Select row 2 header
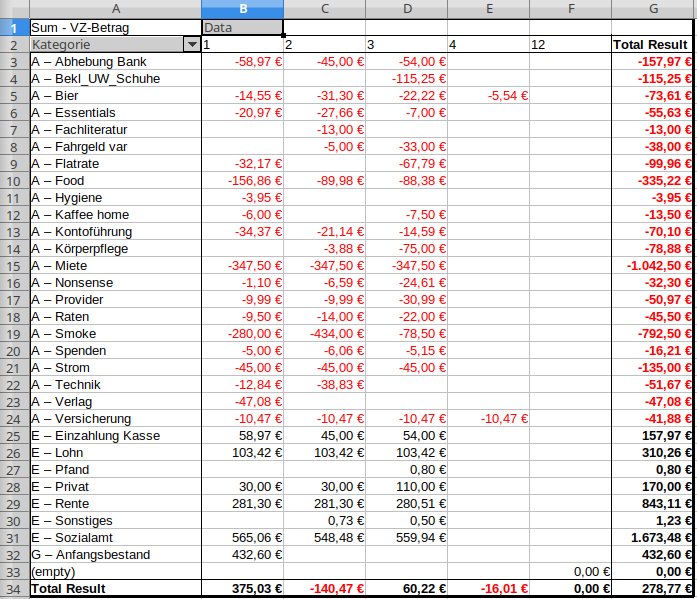Screen dimensions: 697x599 (x=14, y=45)
